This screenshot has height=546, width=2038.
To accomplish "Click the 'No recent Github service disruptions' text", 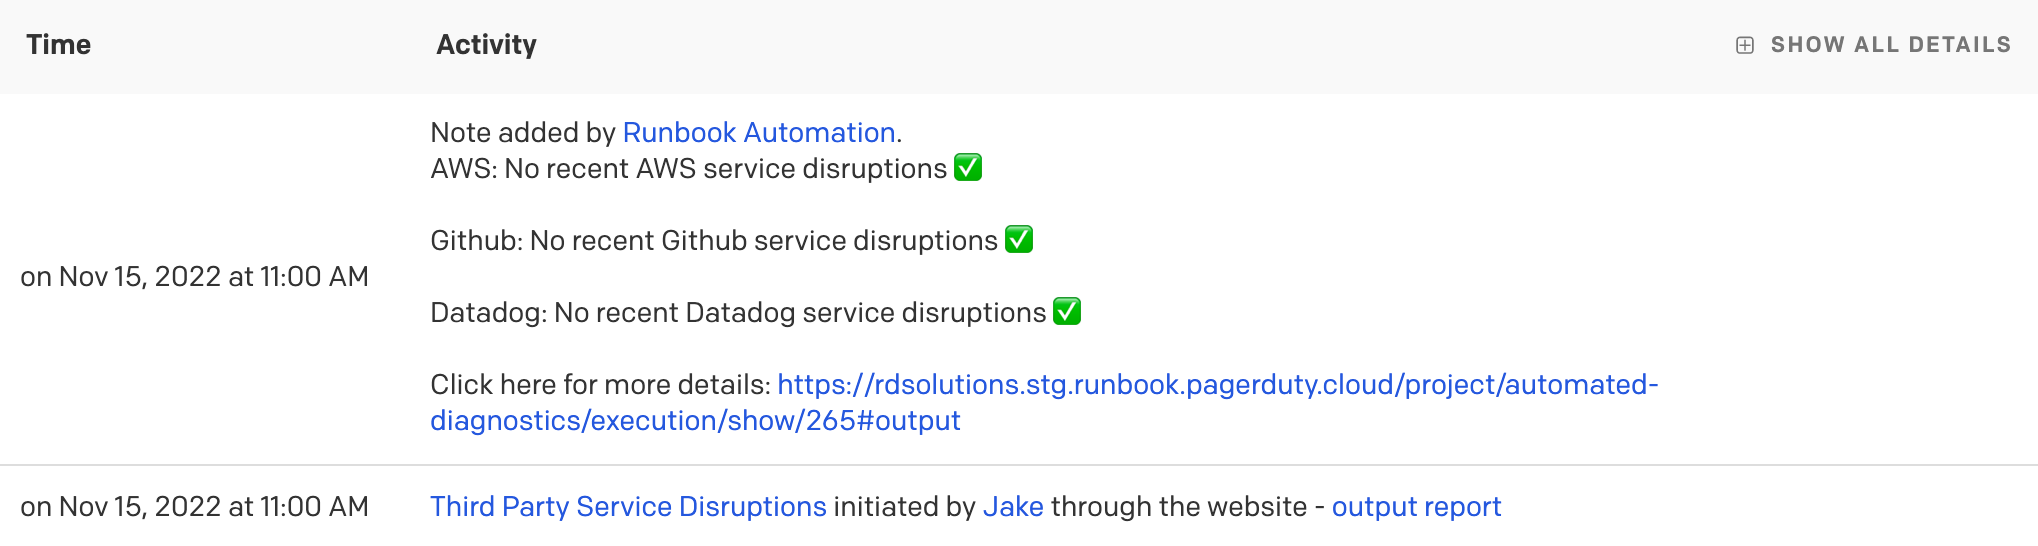I will (764, 241).
